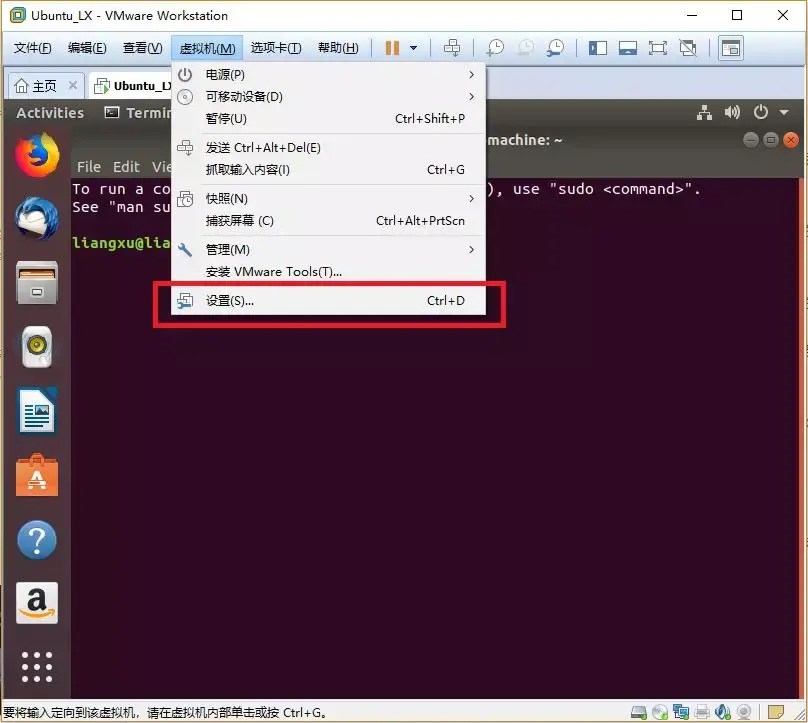Click the status bar text ending Ctrl+G
Viewport: 808px width, 723px height.
coord(165,713)
